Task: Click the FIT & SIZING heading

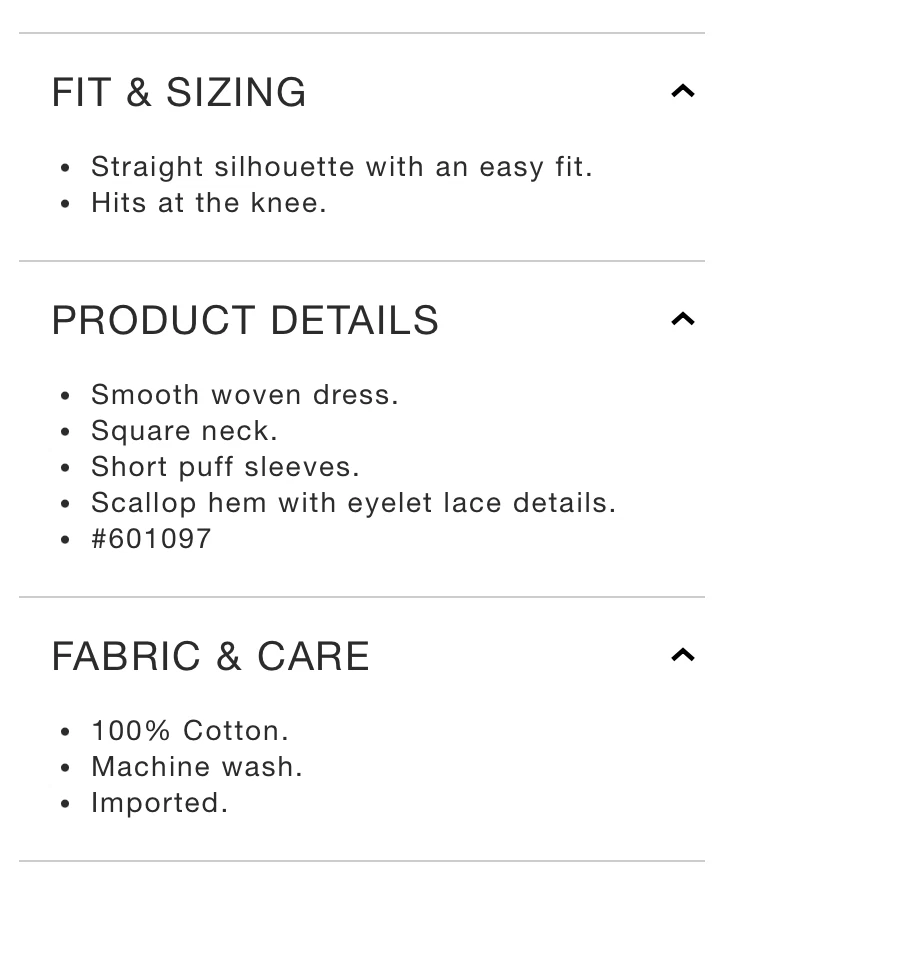Action: click(179, 93)
